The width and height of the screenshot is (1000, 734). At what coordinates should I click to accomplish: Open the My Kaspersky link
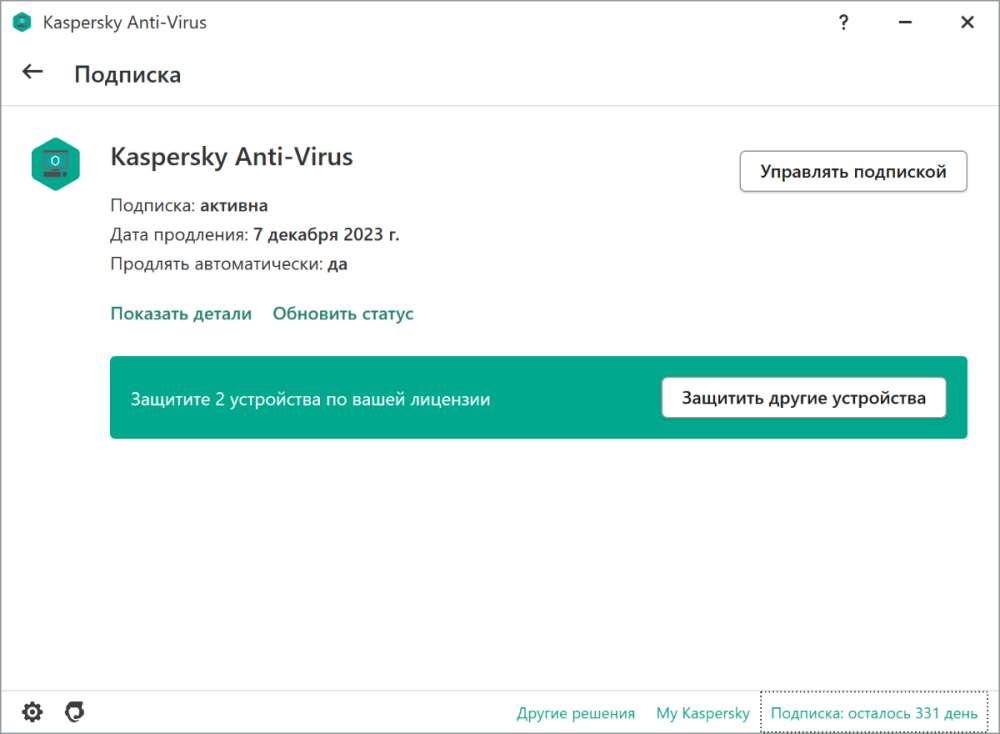(x=703, y=713)
